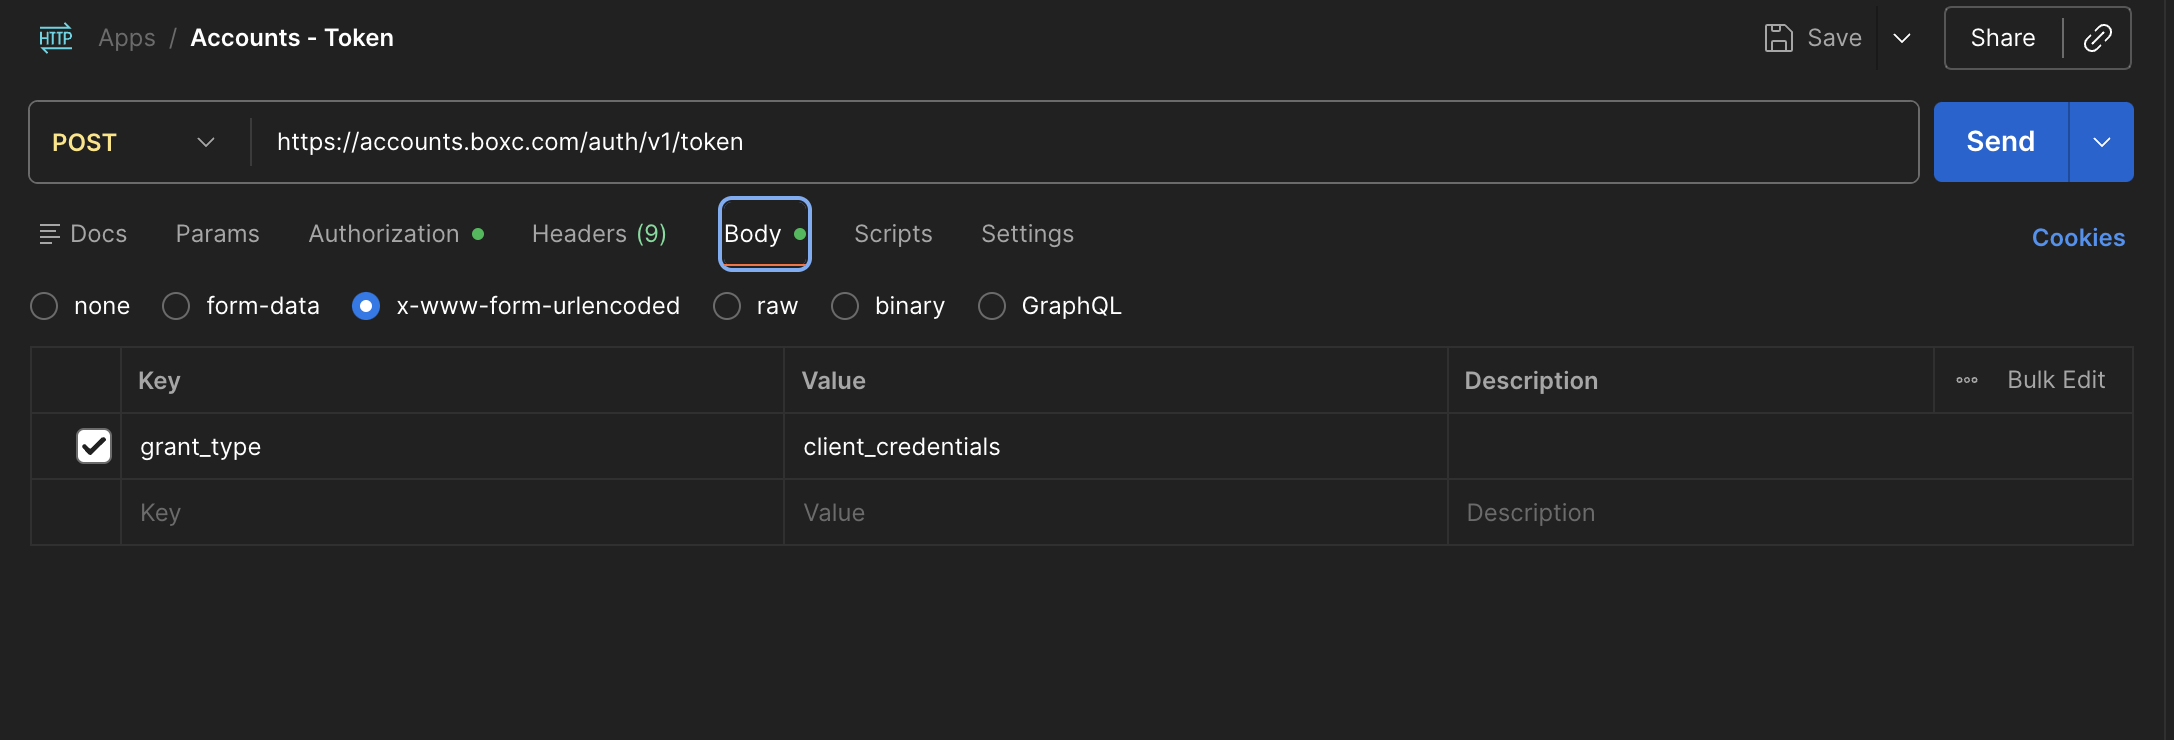Viewport: 2174px width, 740px height.
Task: Toggle the grant_type row checkbox
Action: [x=94, y=446]
